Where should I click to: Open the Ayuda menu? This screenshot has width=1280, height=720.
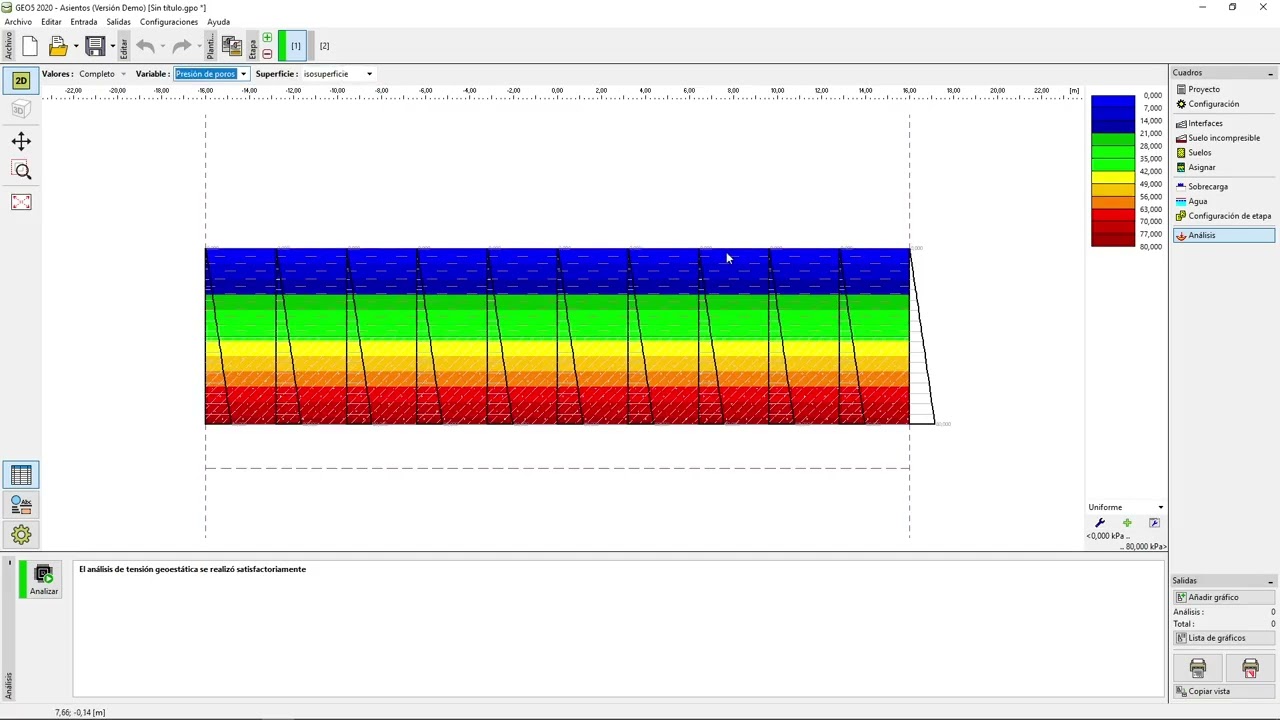[218, 22]
